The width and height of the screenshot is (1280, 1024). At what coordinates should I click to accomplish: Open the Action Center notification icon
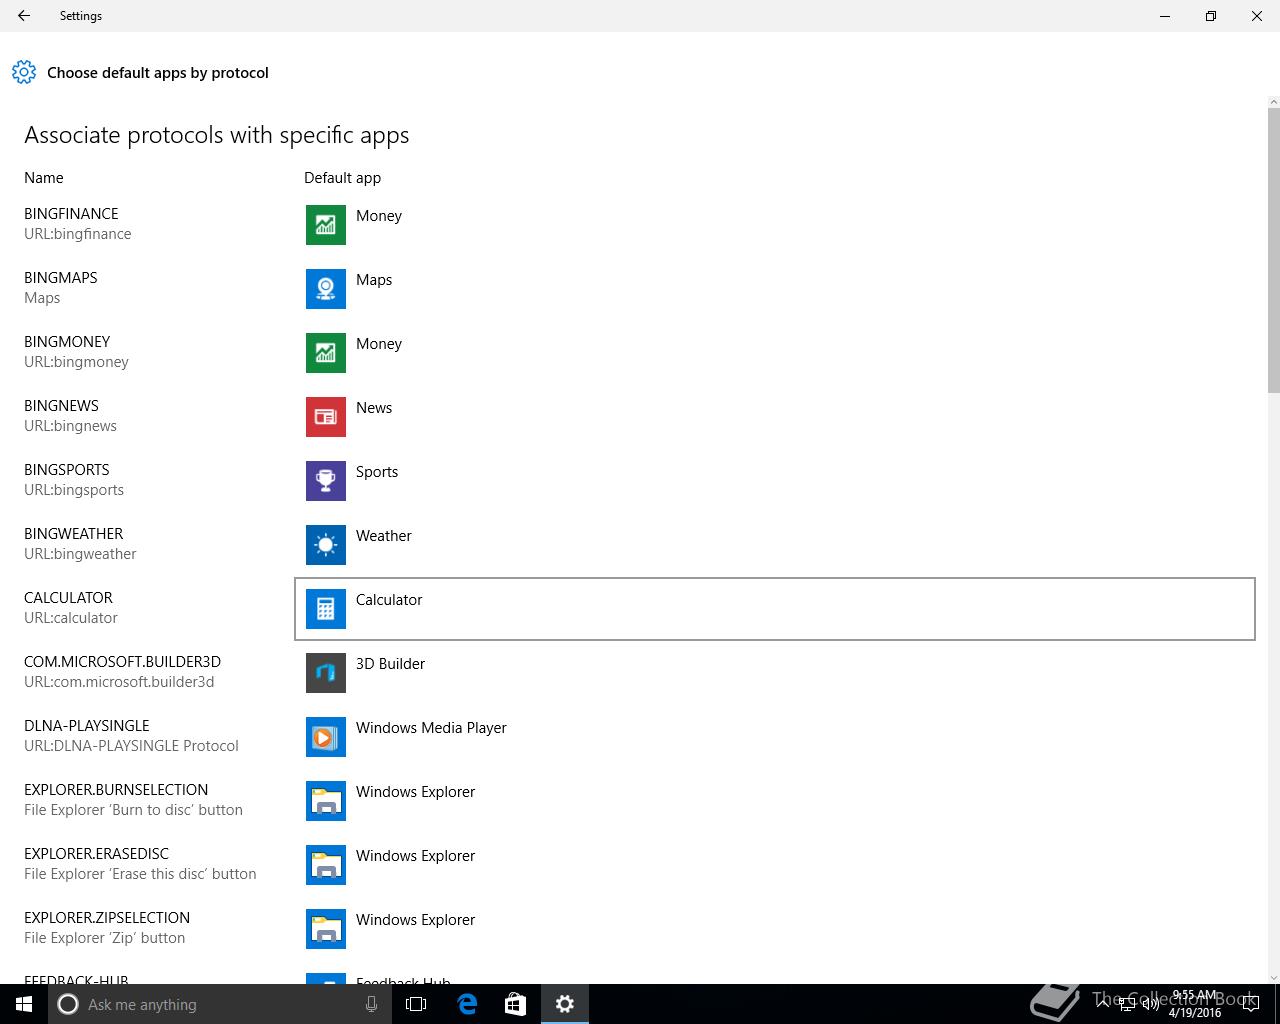1250,1004
